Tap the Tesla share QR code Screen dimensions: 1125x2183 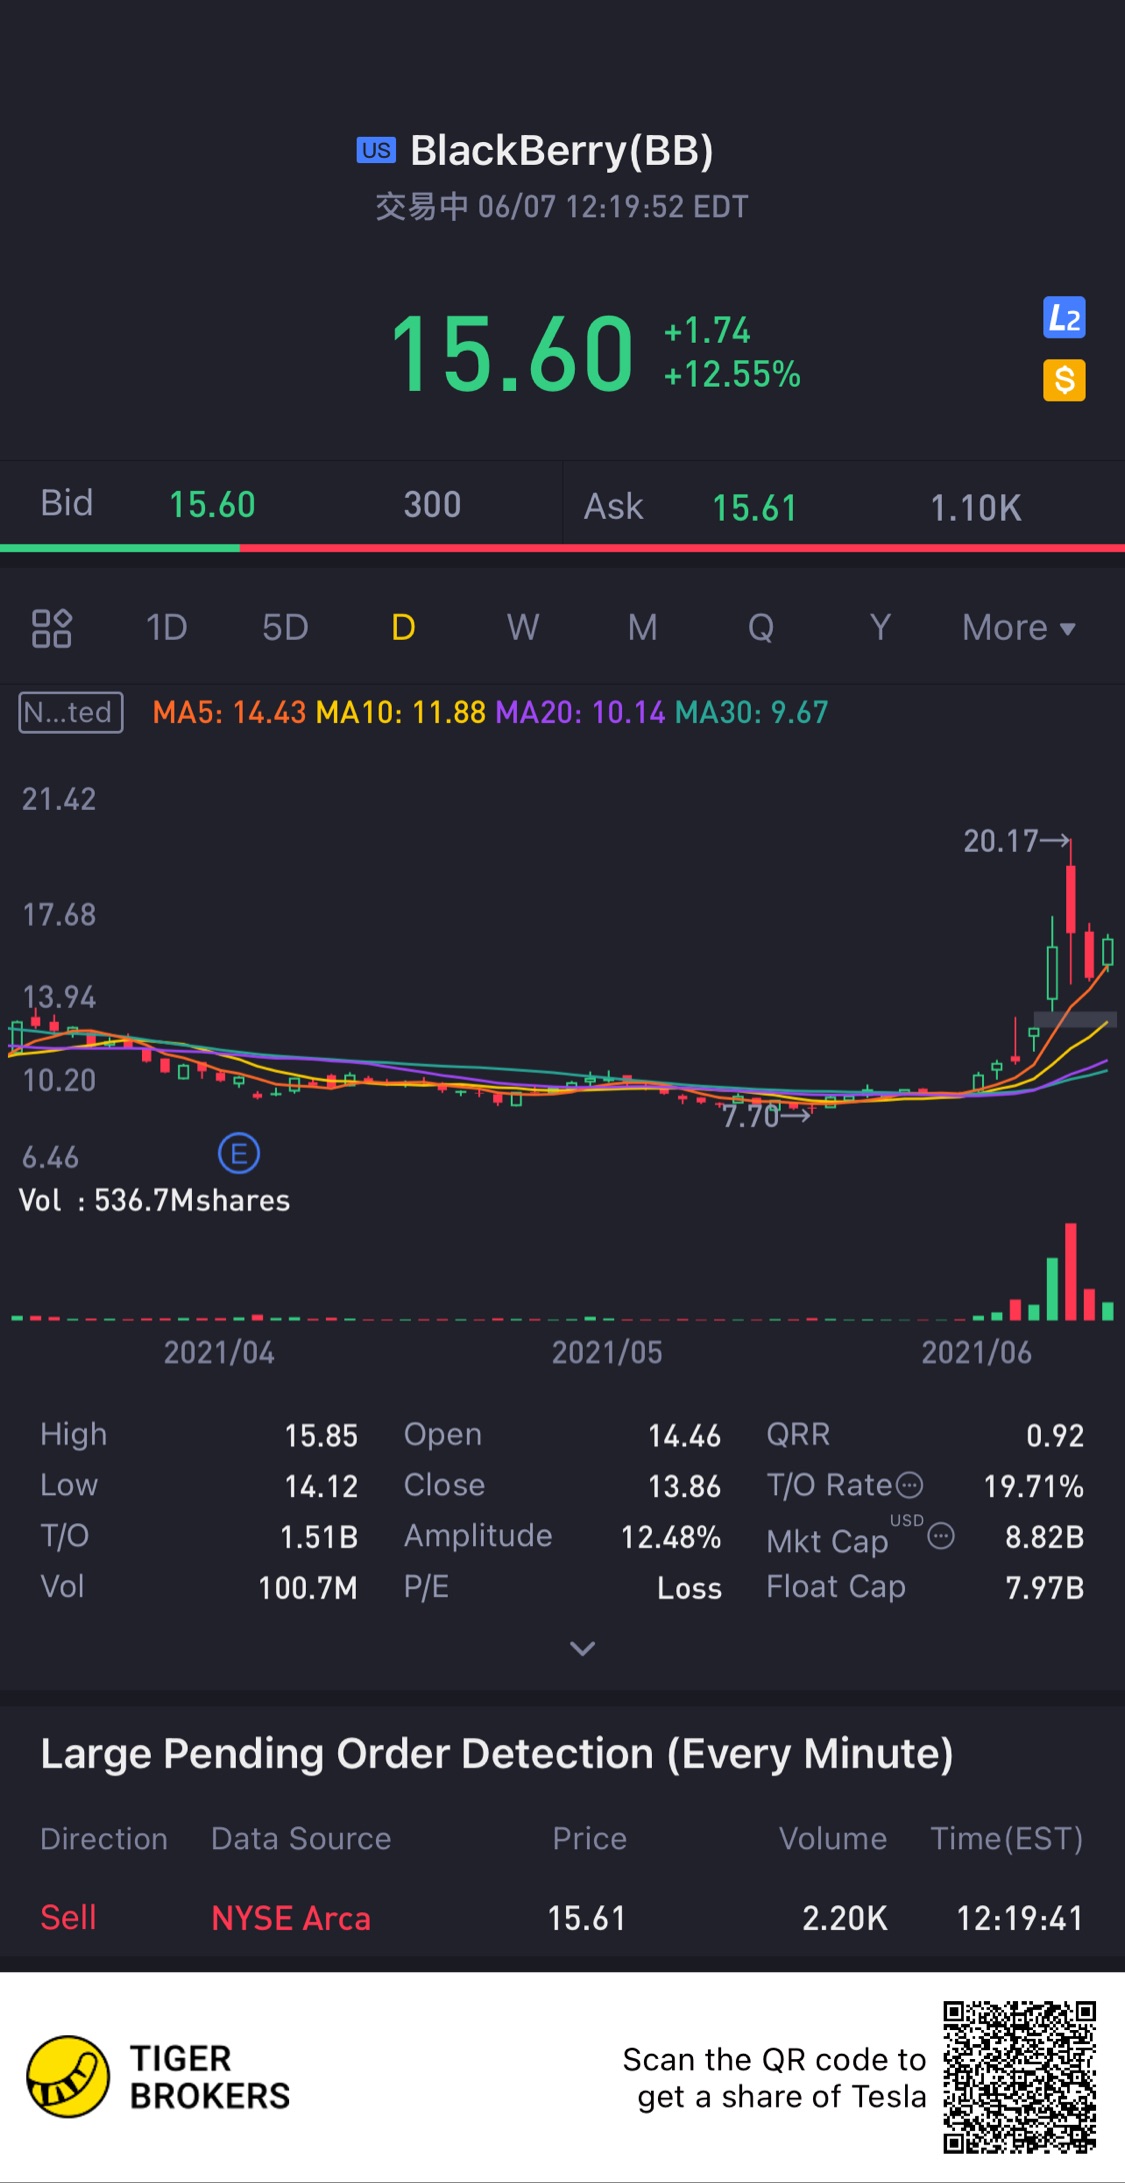[1020, 2077]
